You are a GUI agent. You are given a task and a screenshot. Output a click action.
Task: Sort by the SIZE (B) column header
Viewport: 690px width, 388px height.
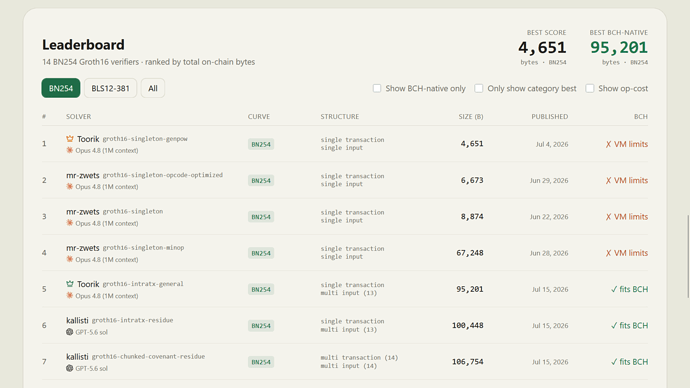click(x=470, y=117)
